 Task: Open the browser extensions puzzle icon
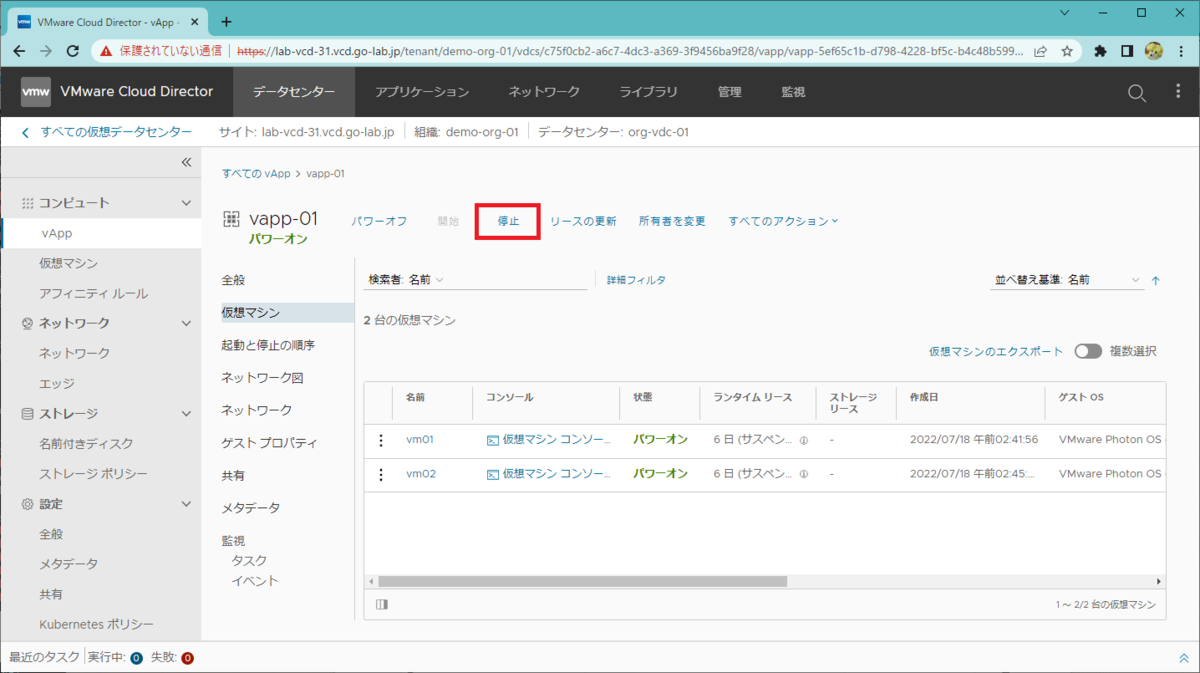(1101, 51)
